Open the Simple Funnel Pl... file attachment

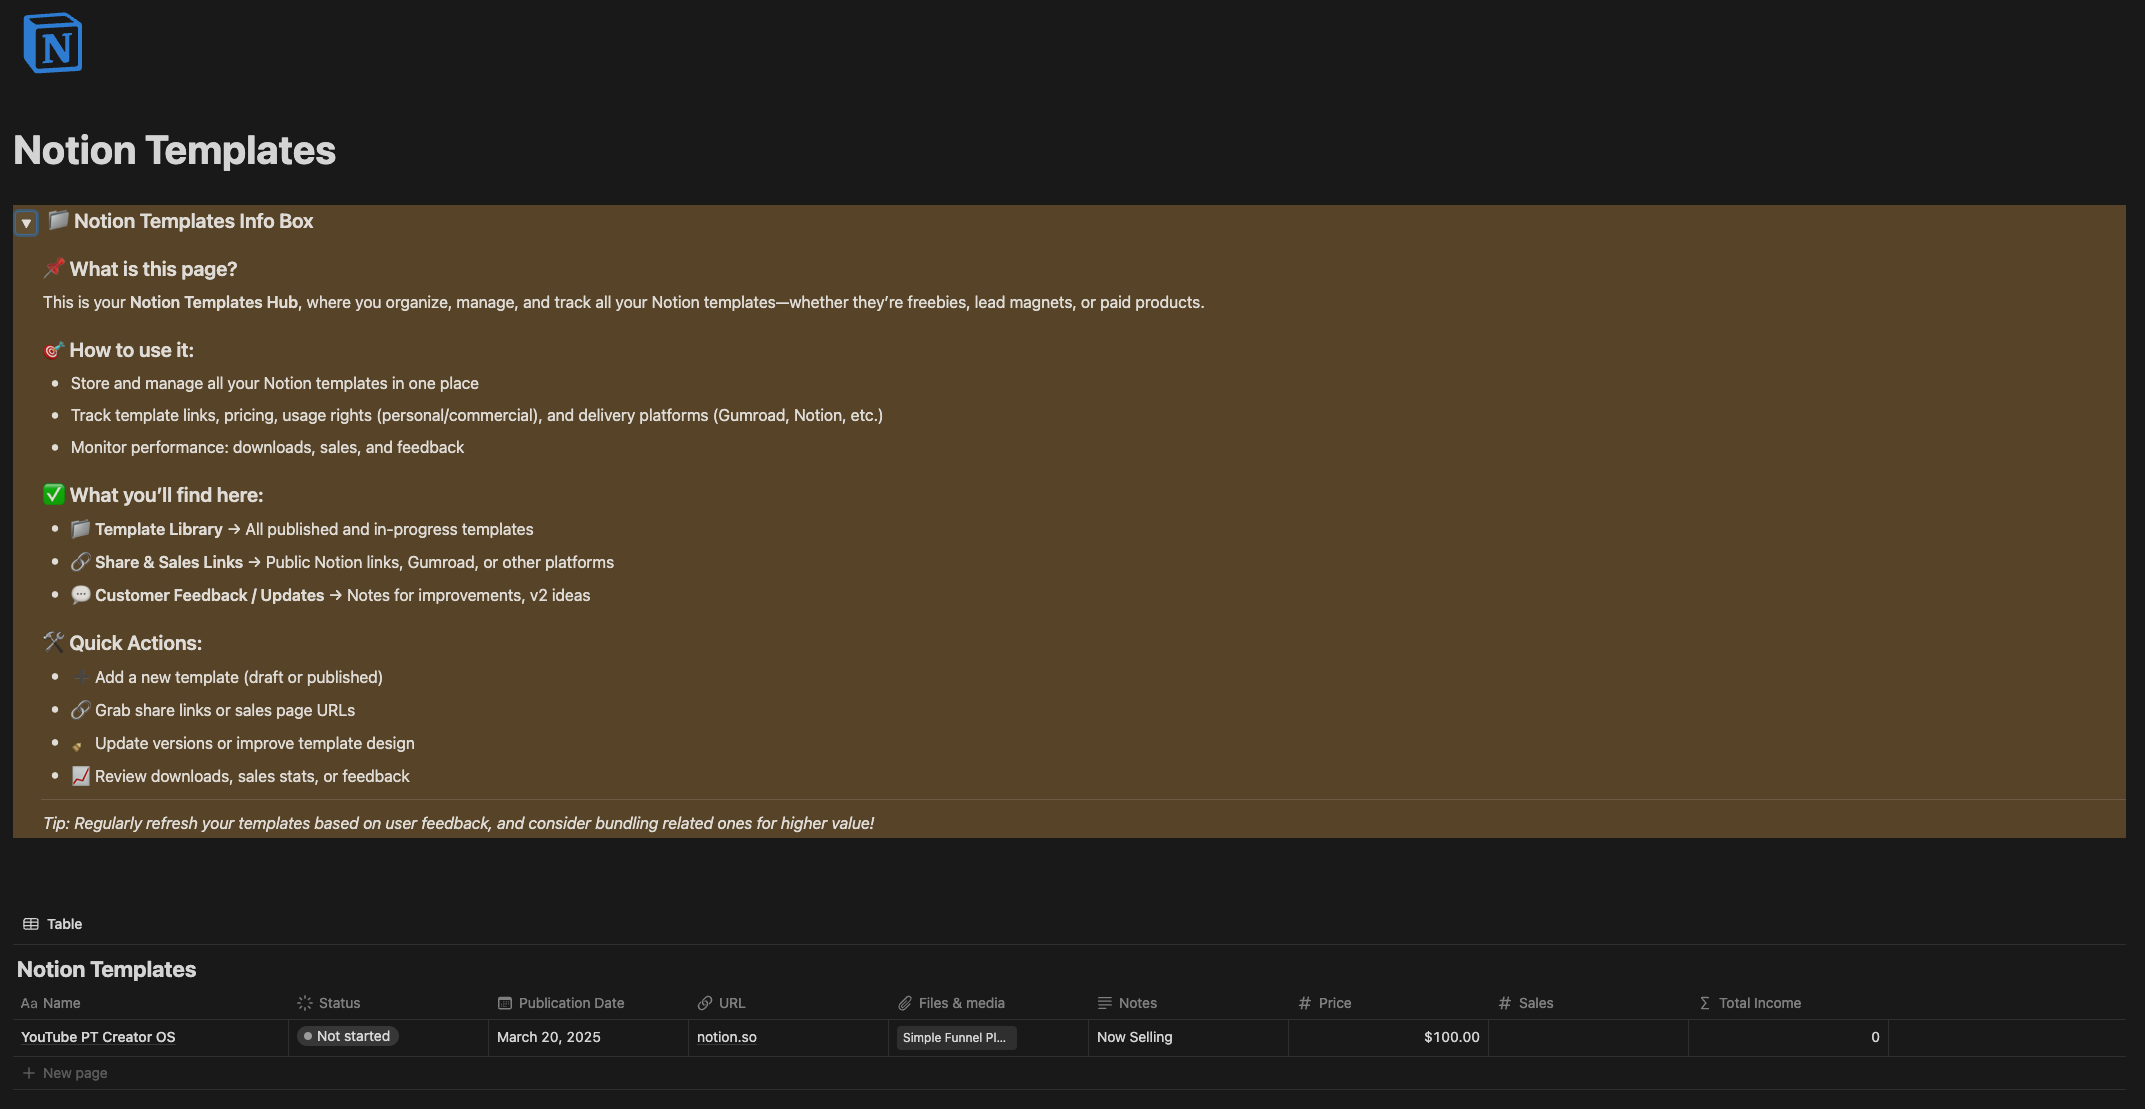click(x=955, y=1038)
